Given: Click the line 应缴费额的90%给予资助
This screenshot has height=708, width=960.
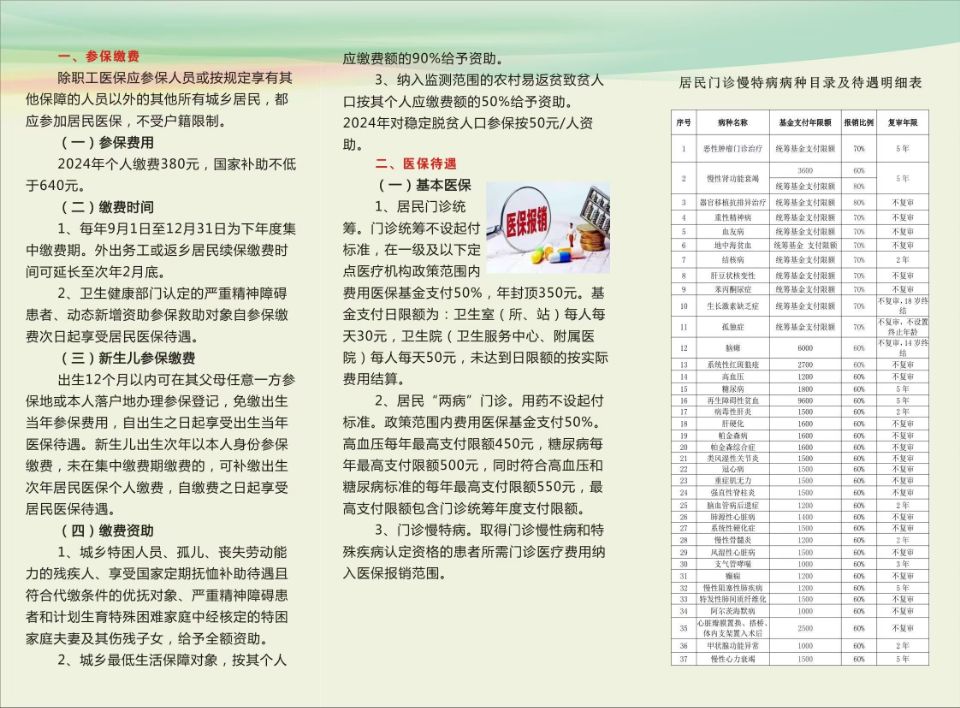Looking at the screenshot, I should [423, 59].
